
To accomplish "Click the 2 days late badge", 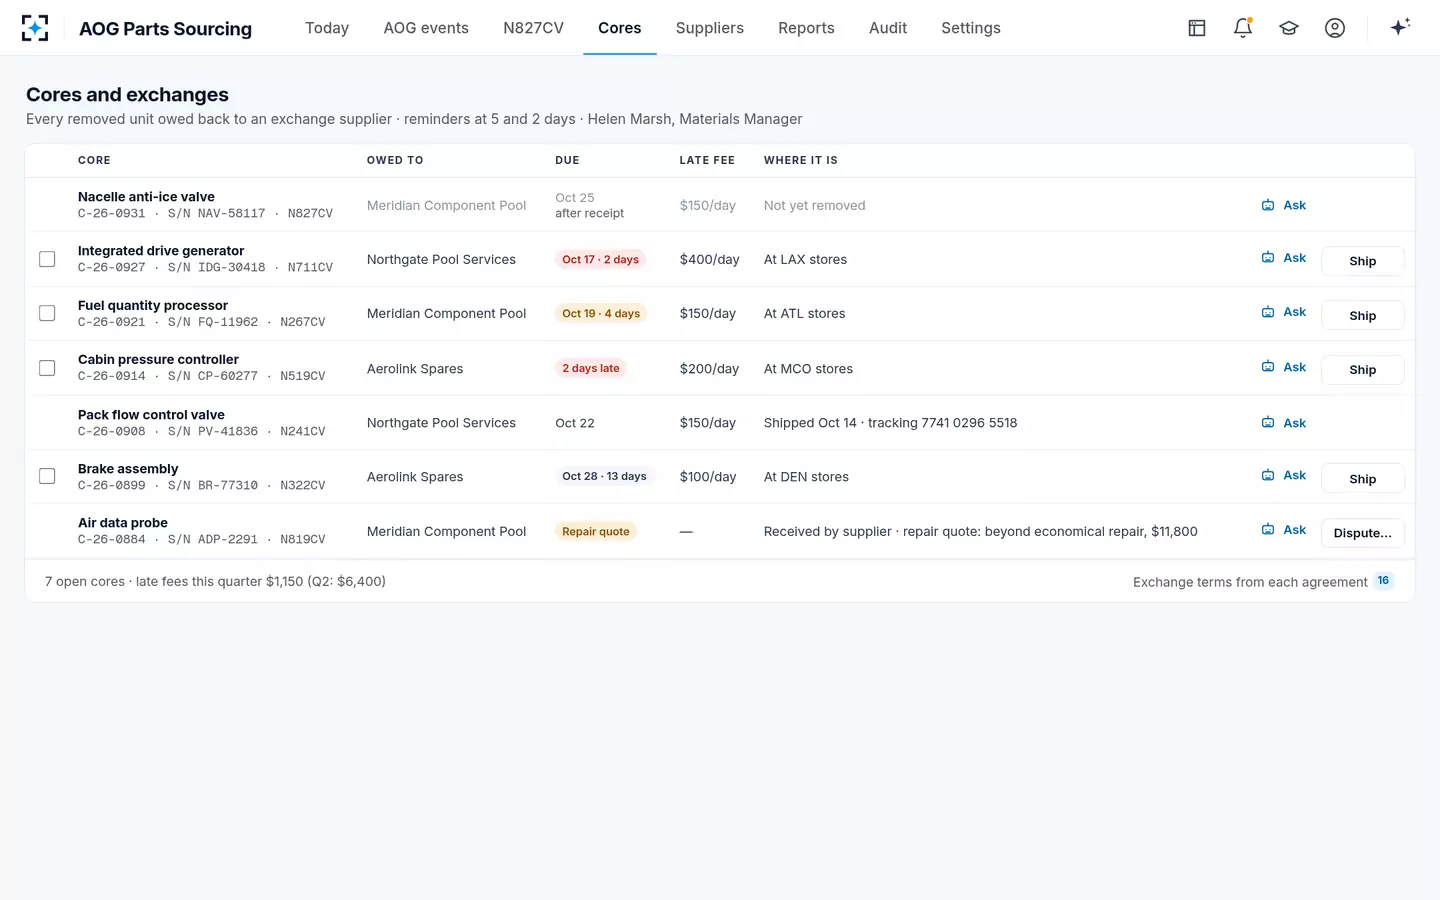I will pyautogui.click(x=591, y=368).
